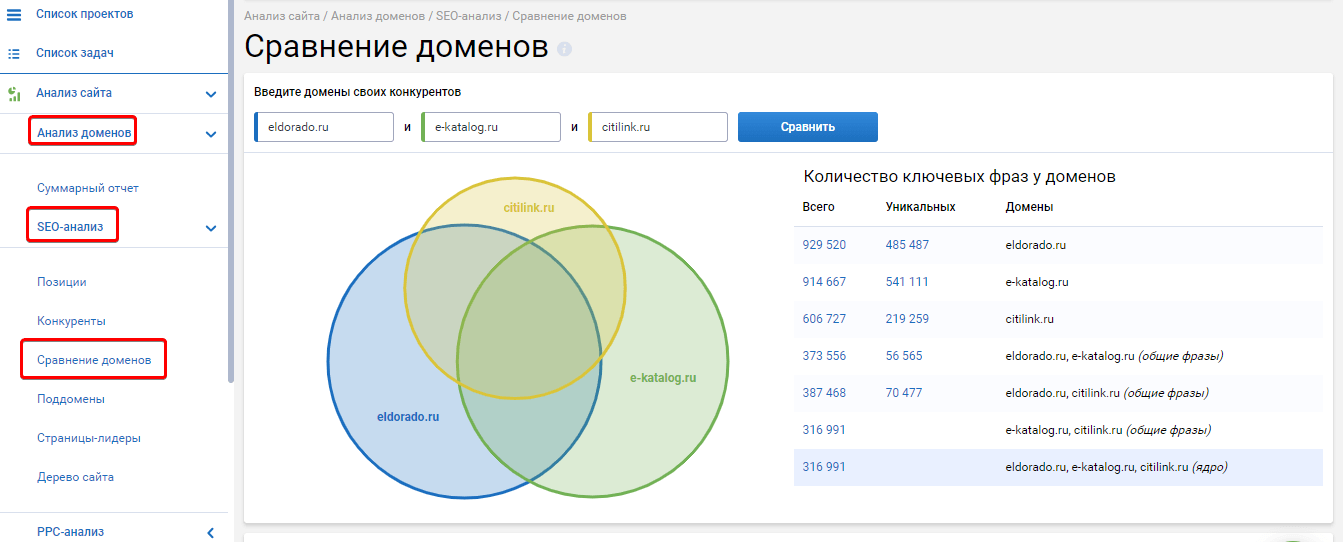
Task: Select Анализ доменов menu item
Action: click(x=84, y=132)
